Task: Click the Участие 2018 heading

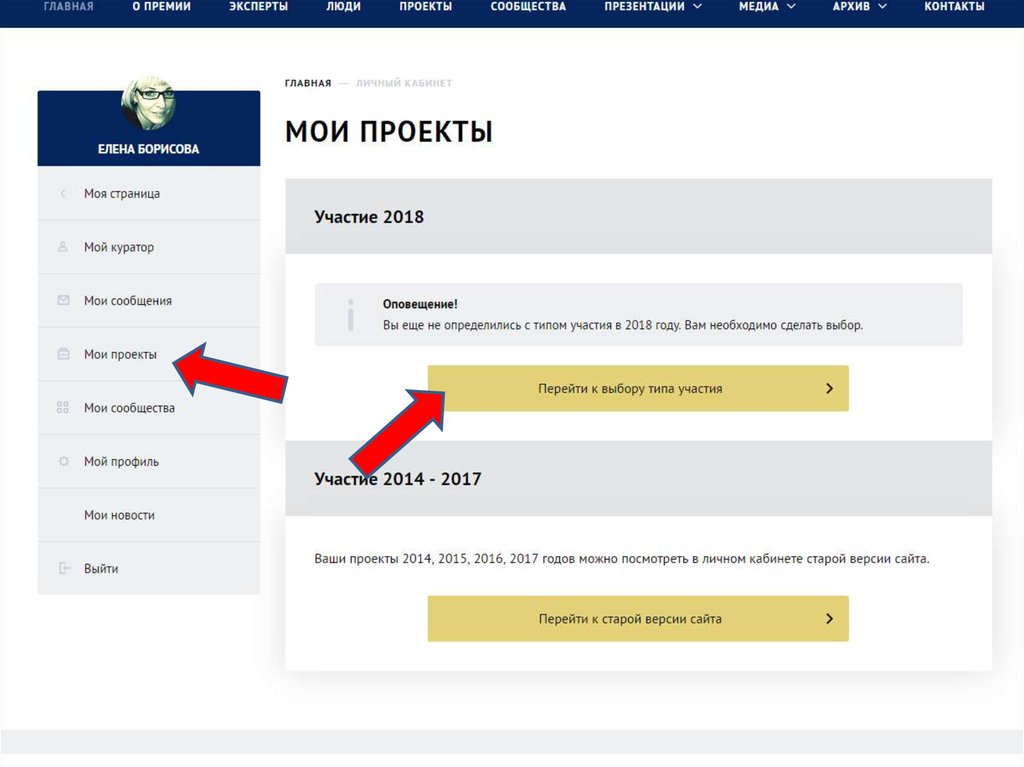Action: pyautogui.click(x=369, y=217)
